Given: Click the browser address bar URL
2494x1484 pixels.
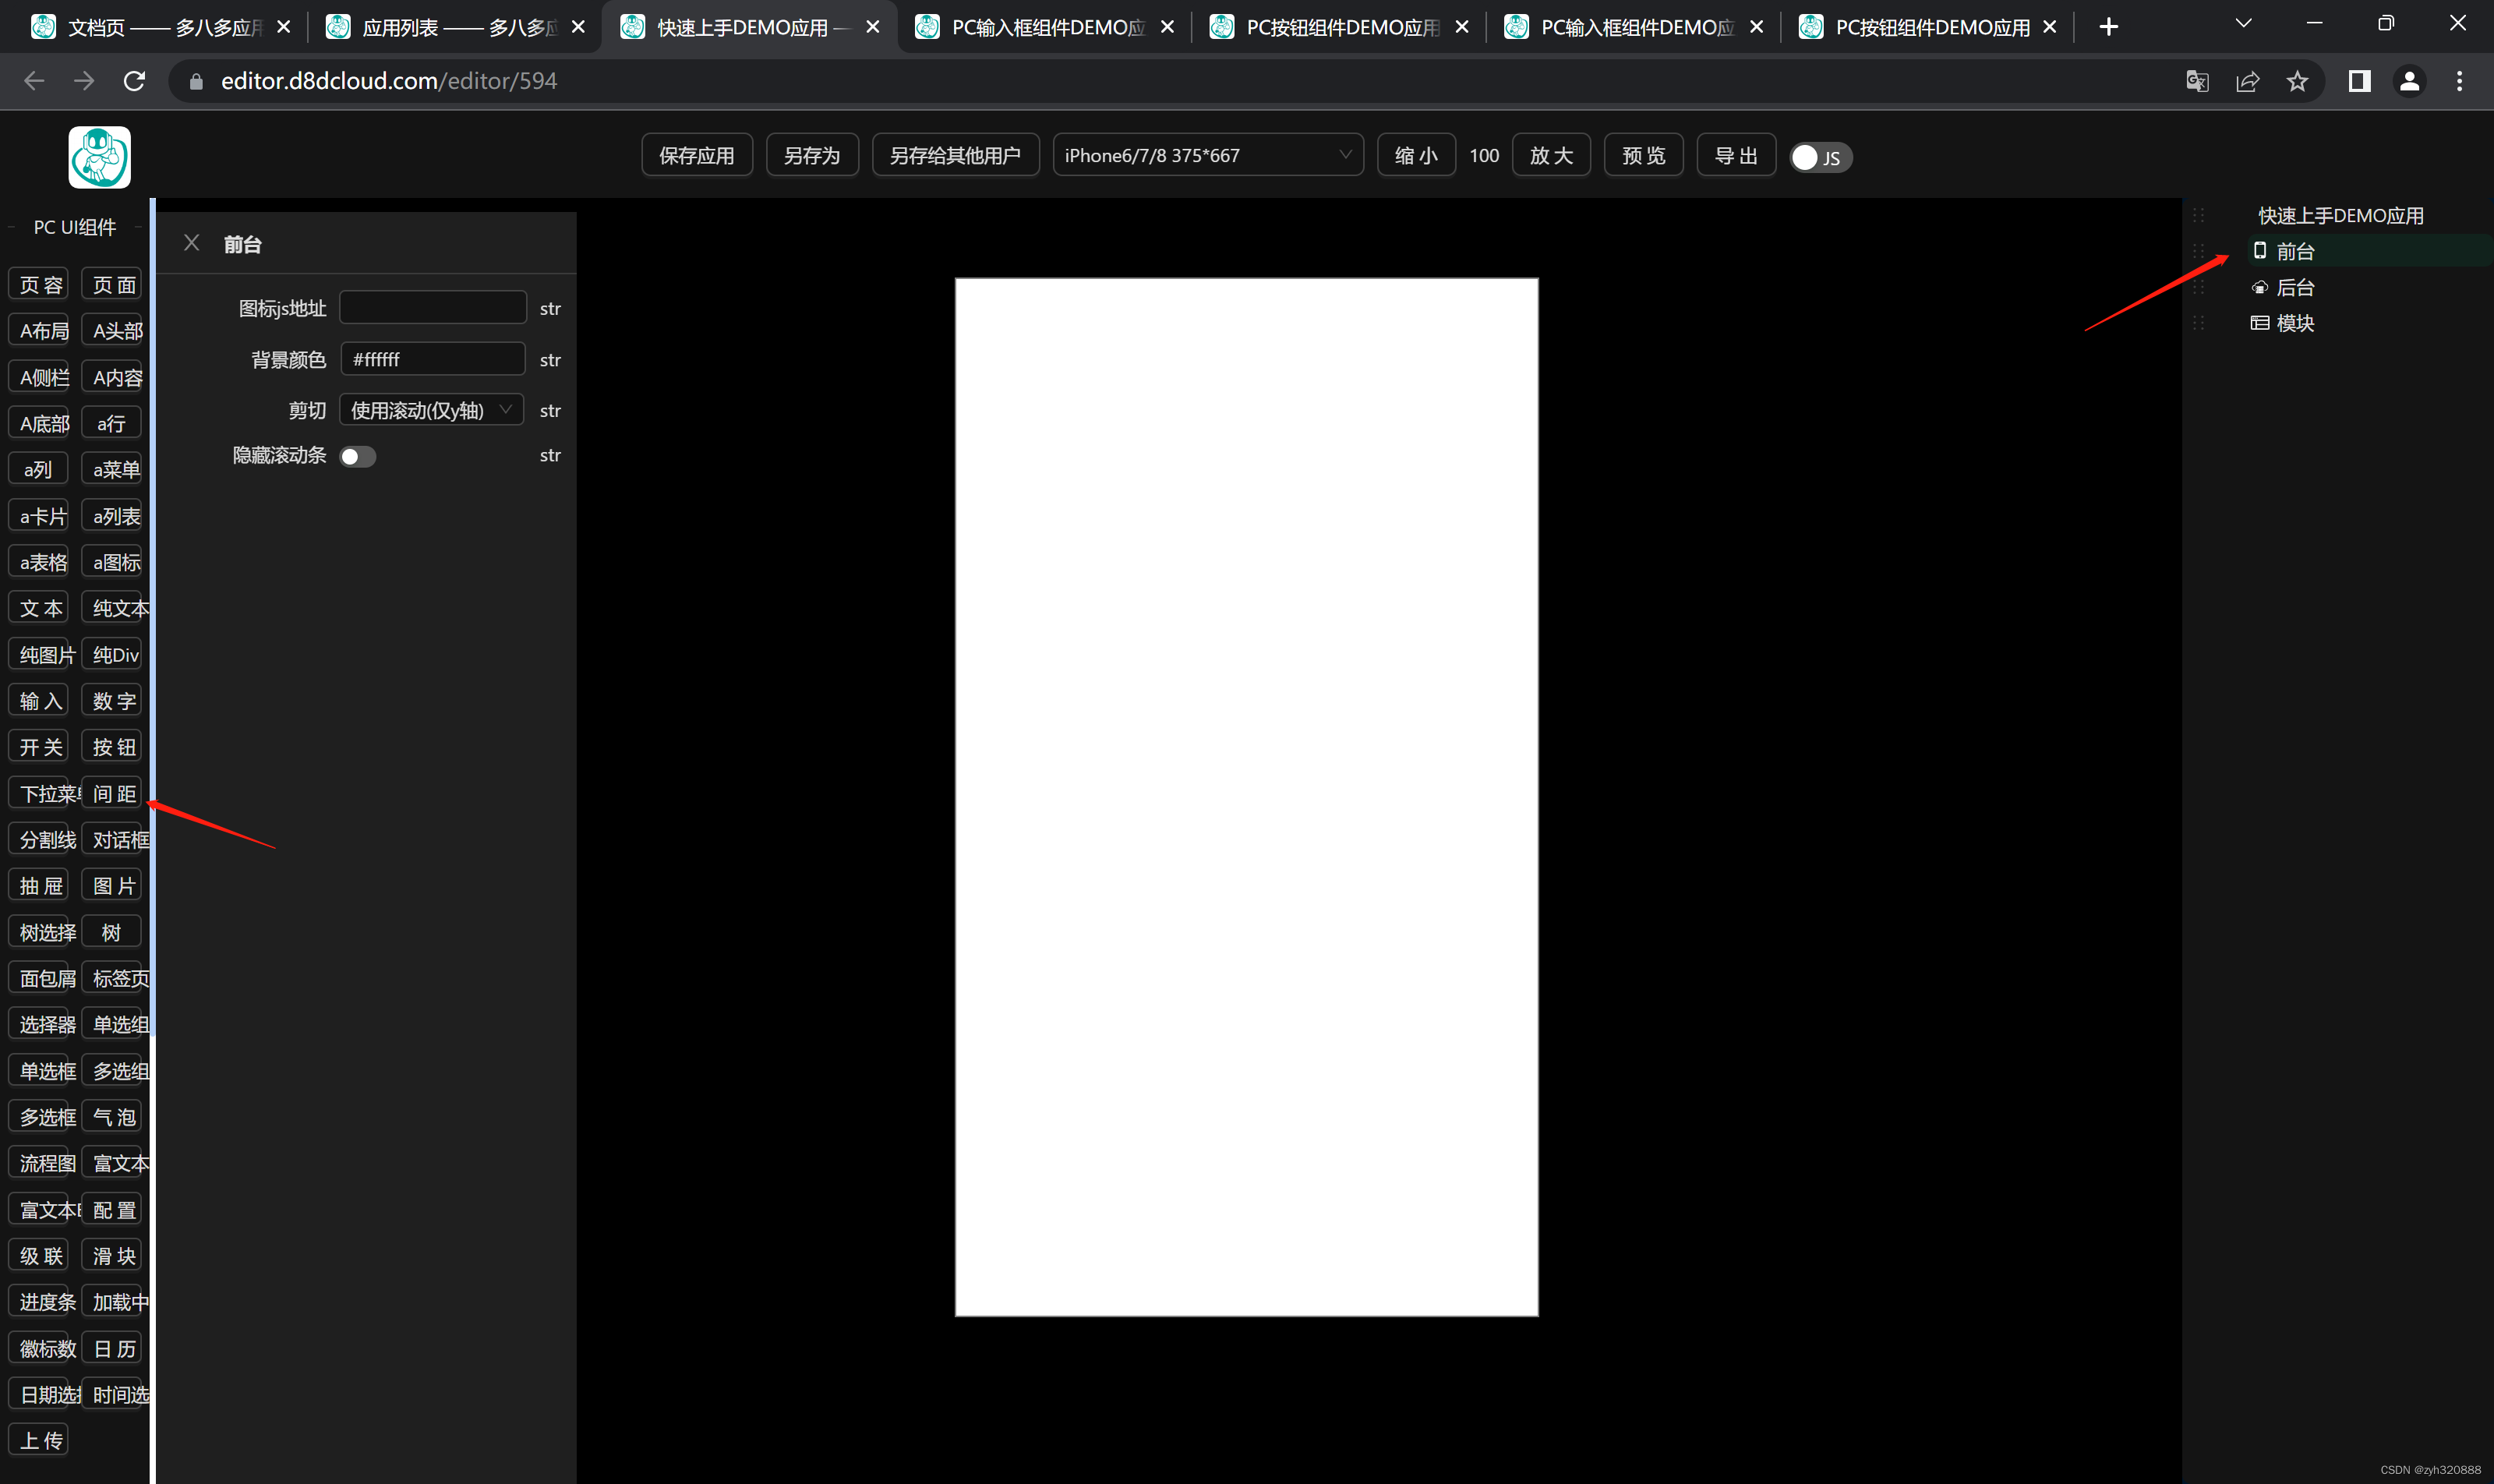Looking at the screenshot, I should click(x=389, y=81).
